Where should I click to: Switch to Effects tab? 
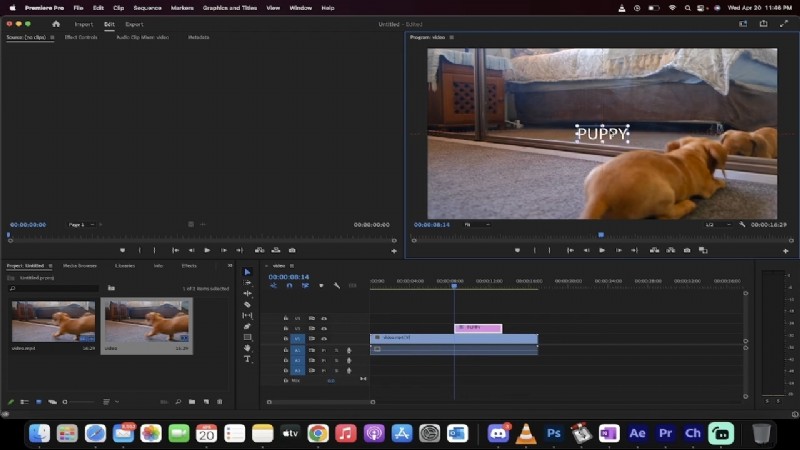point(189,266)
